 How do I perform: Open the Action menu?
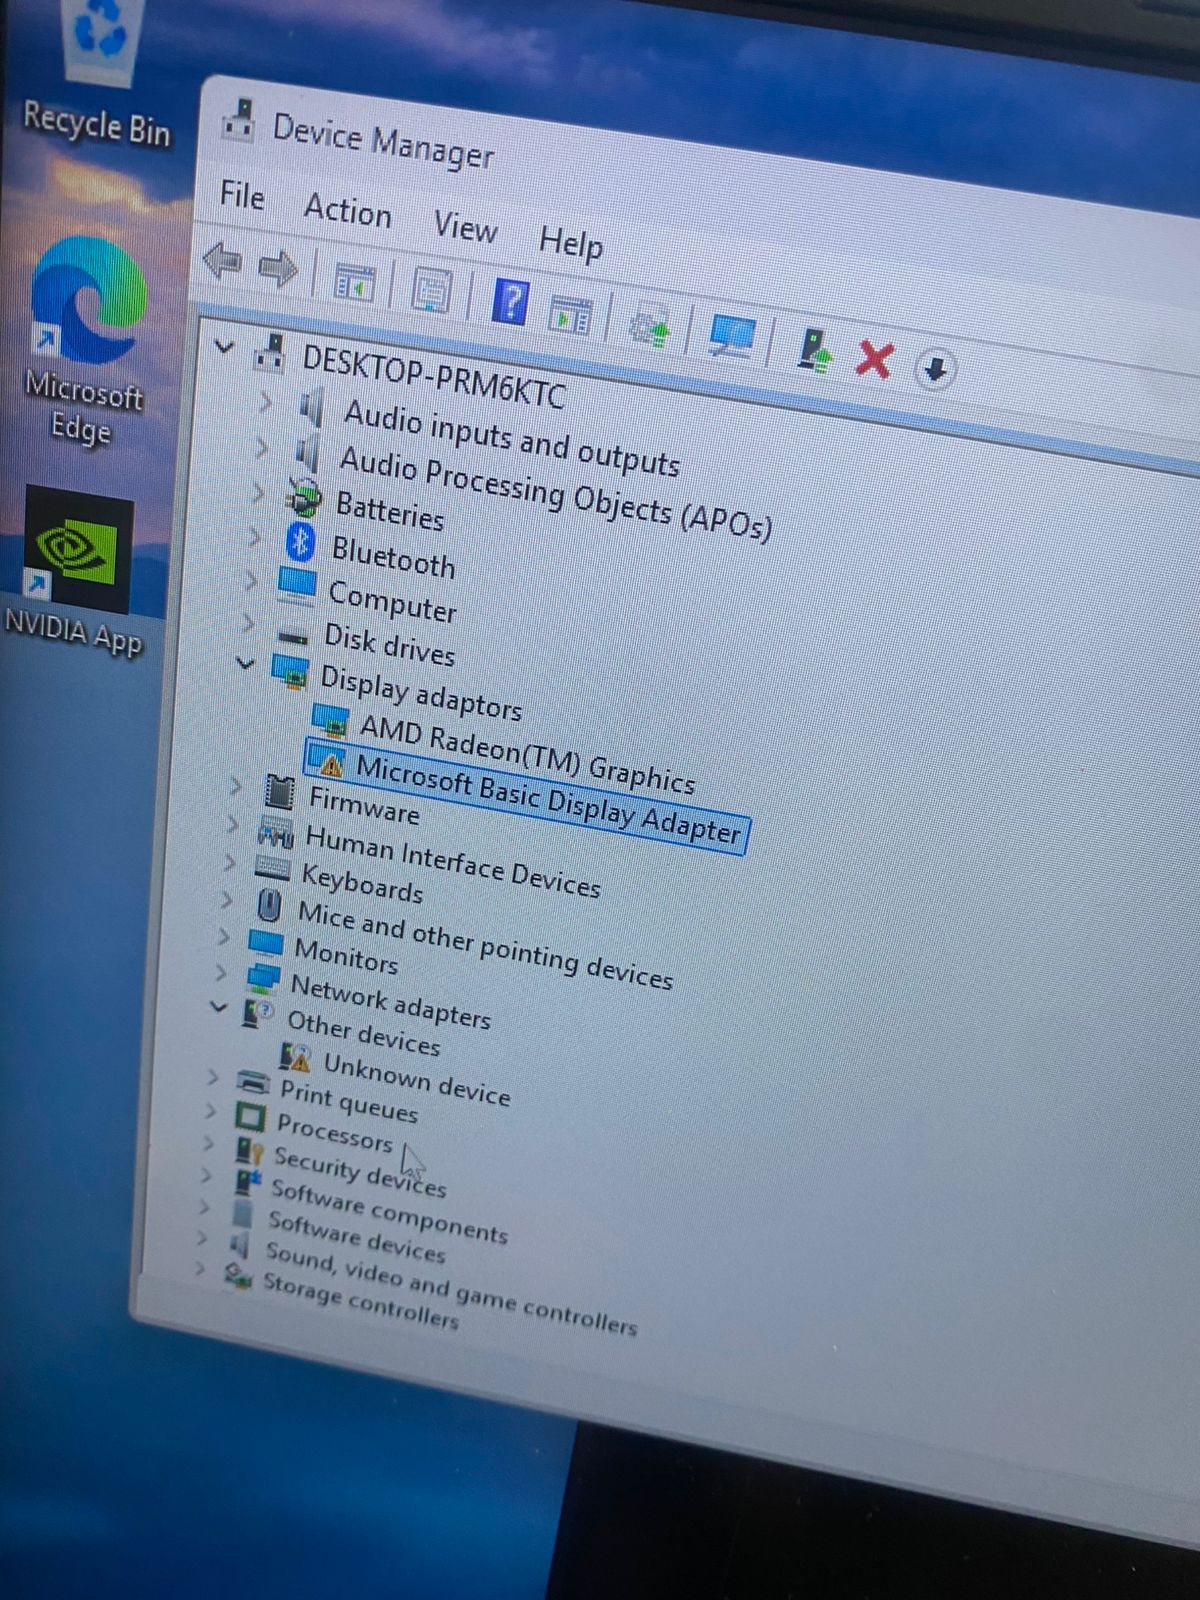click(347, 211)
